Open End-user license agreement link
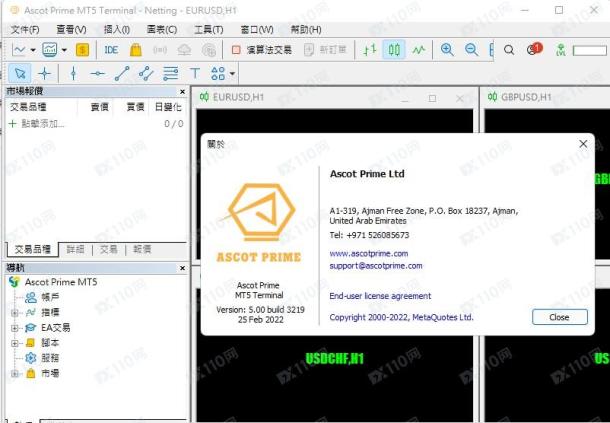 (380, 296)
